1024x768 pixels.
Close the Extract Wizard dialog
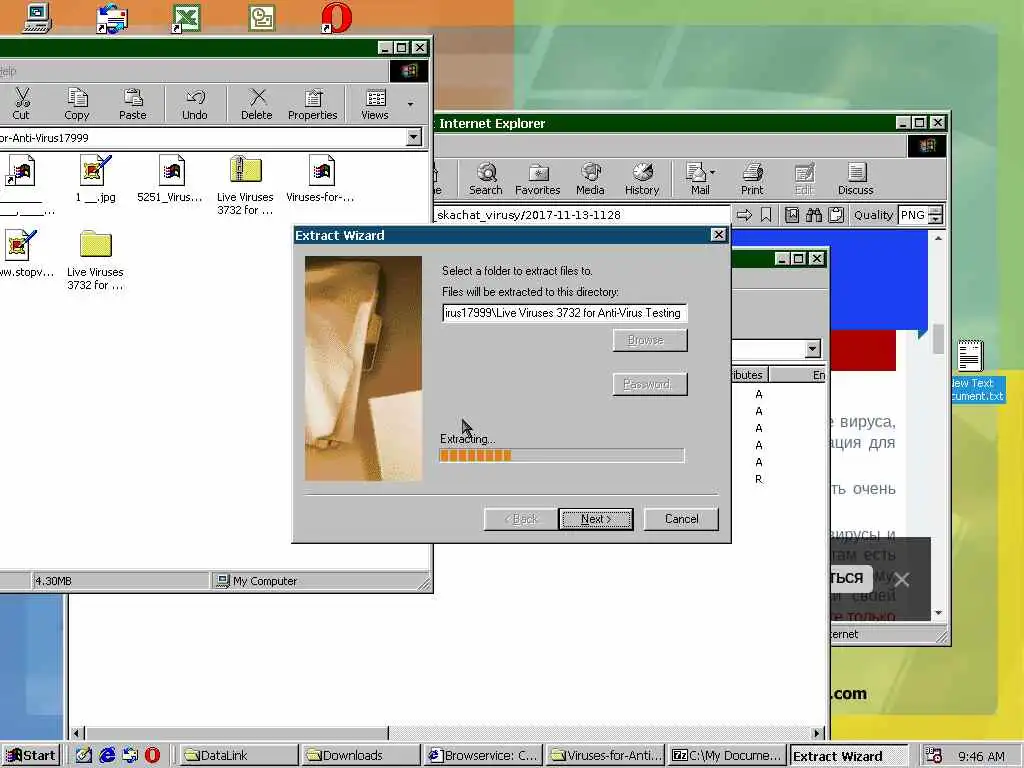click(718, 235)
